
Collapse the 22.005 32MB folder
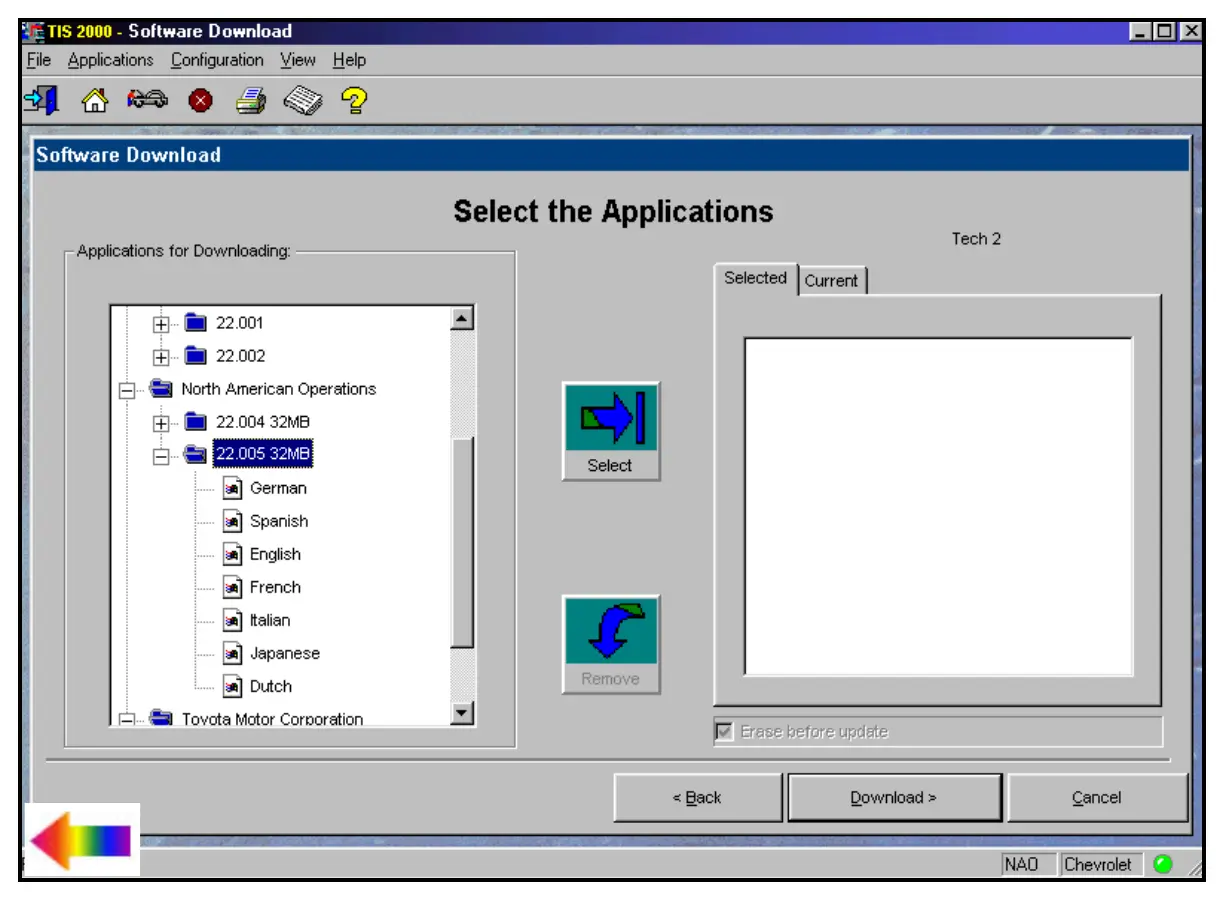coord(160,456)
